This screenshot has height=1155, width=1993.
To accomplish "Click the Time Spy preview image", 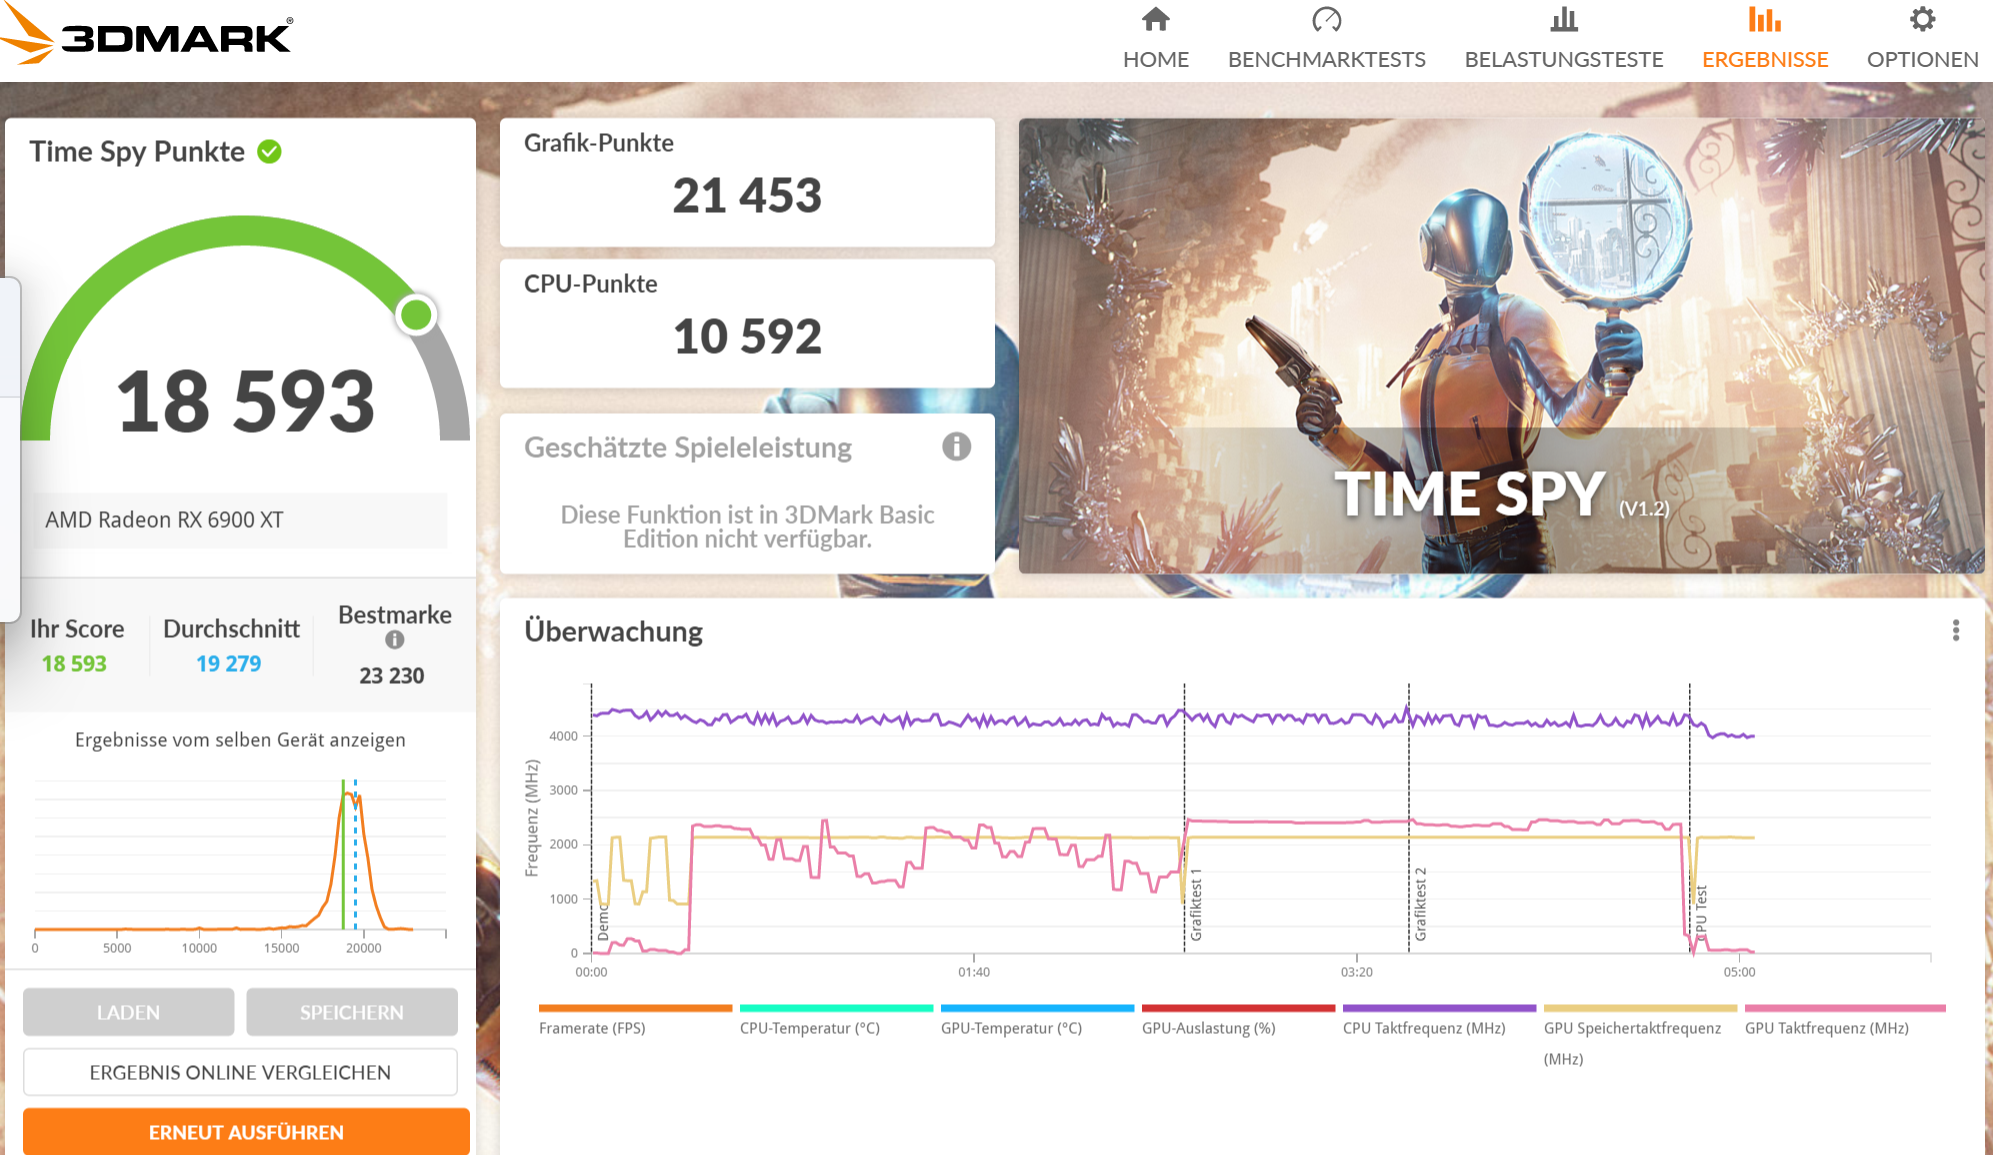I will pyautogui.click(x=1500, y=345).
